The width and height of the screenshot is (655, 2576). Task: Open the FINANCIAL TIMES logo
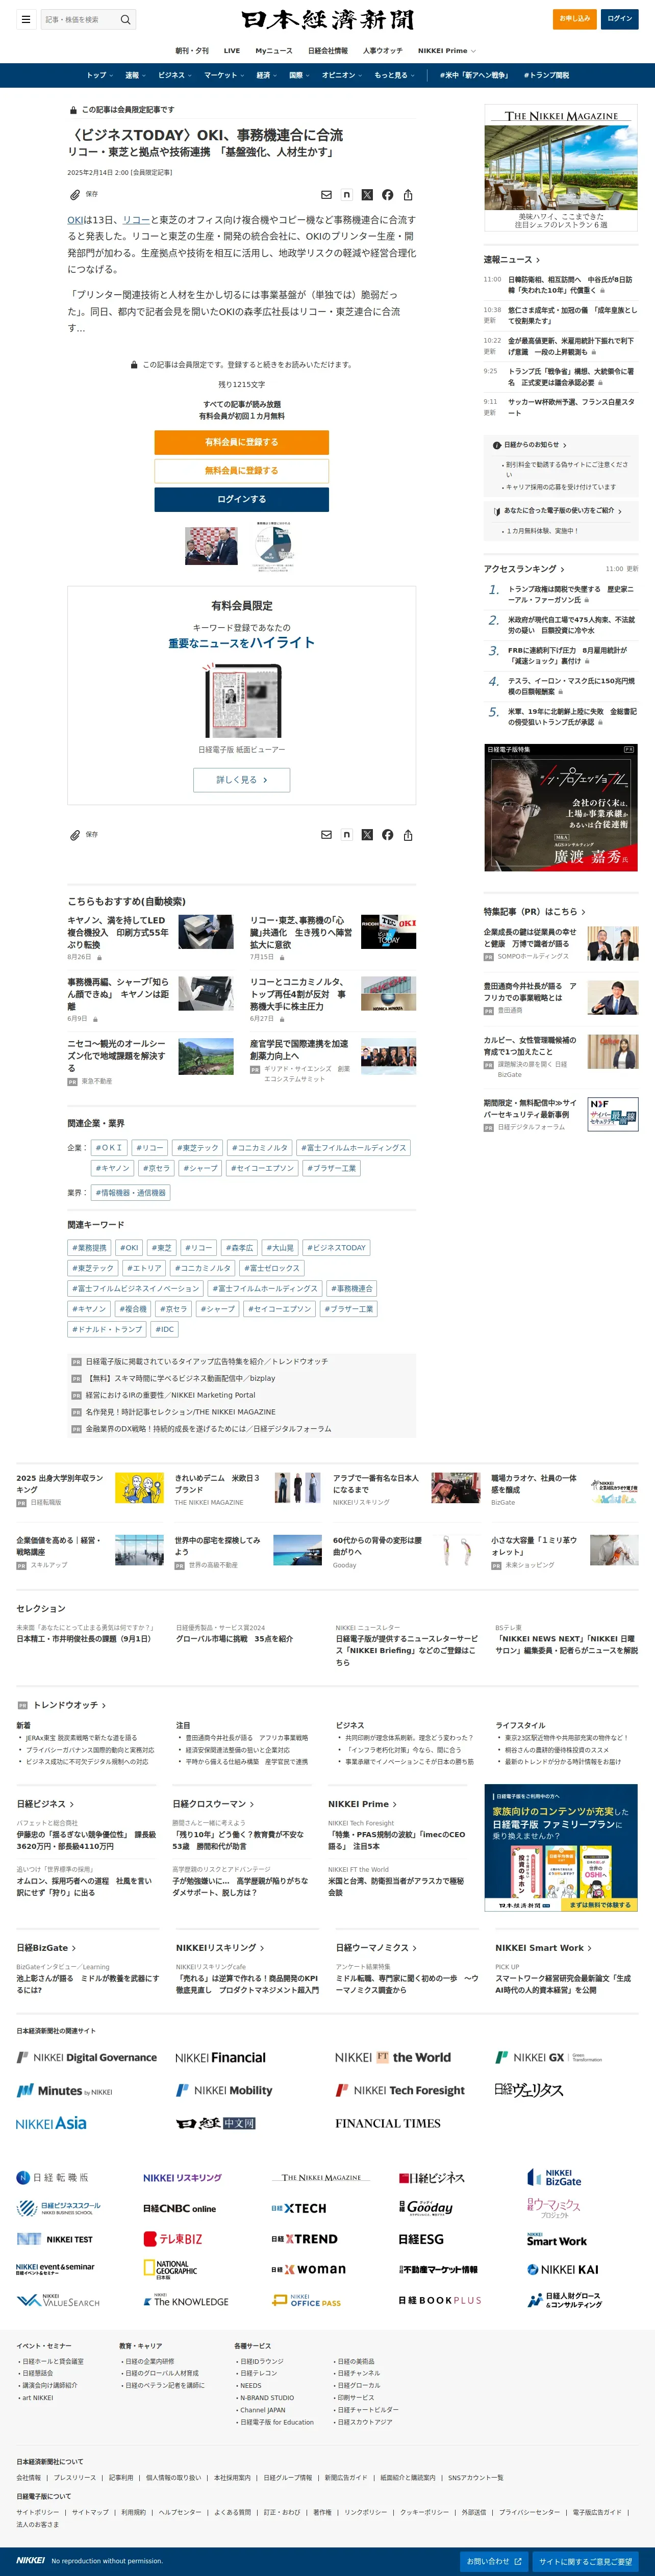388,2123
